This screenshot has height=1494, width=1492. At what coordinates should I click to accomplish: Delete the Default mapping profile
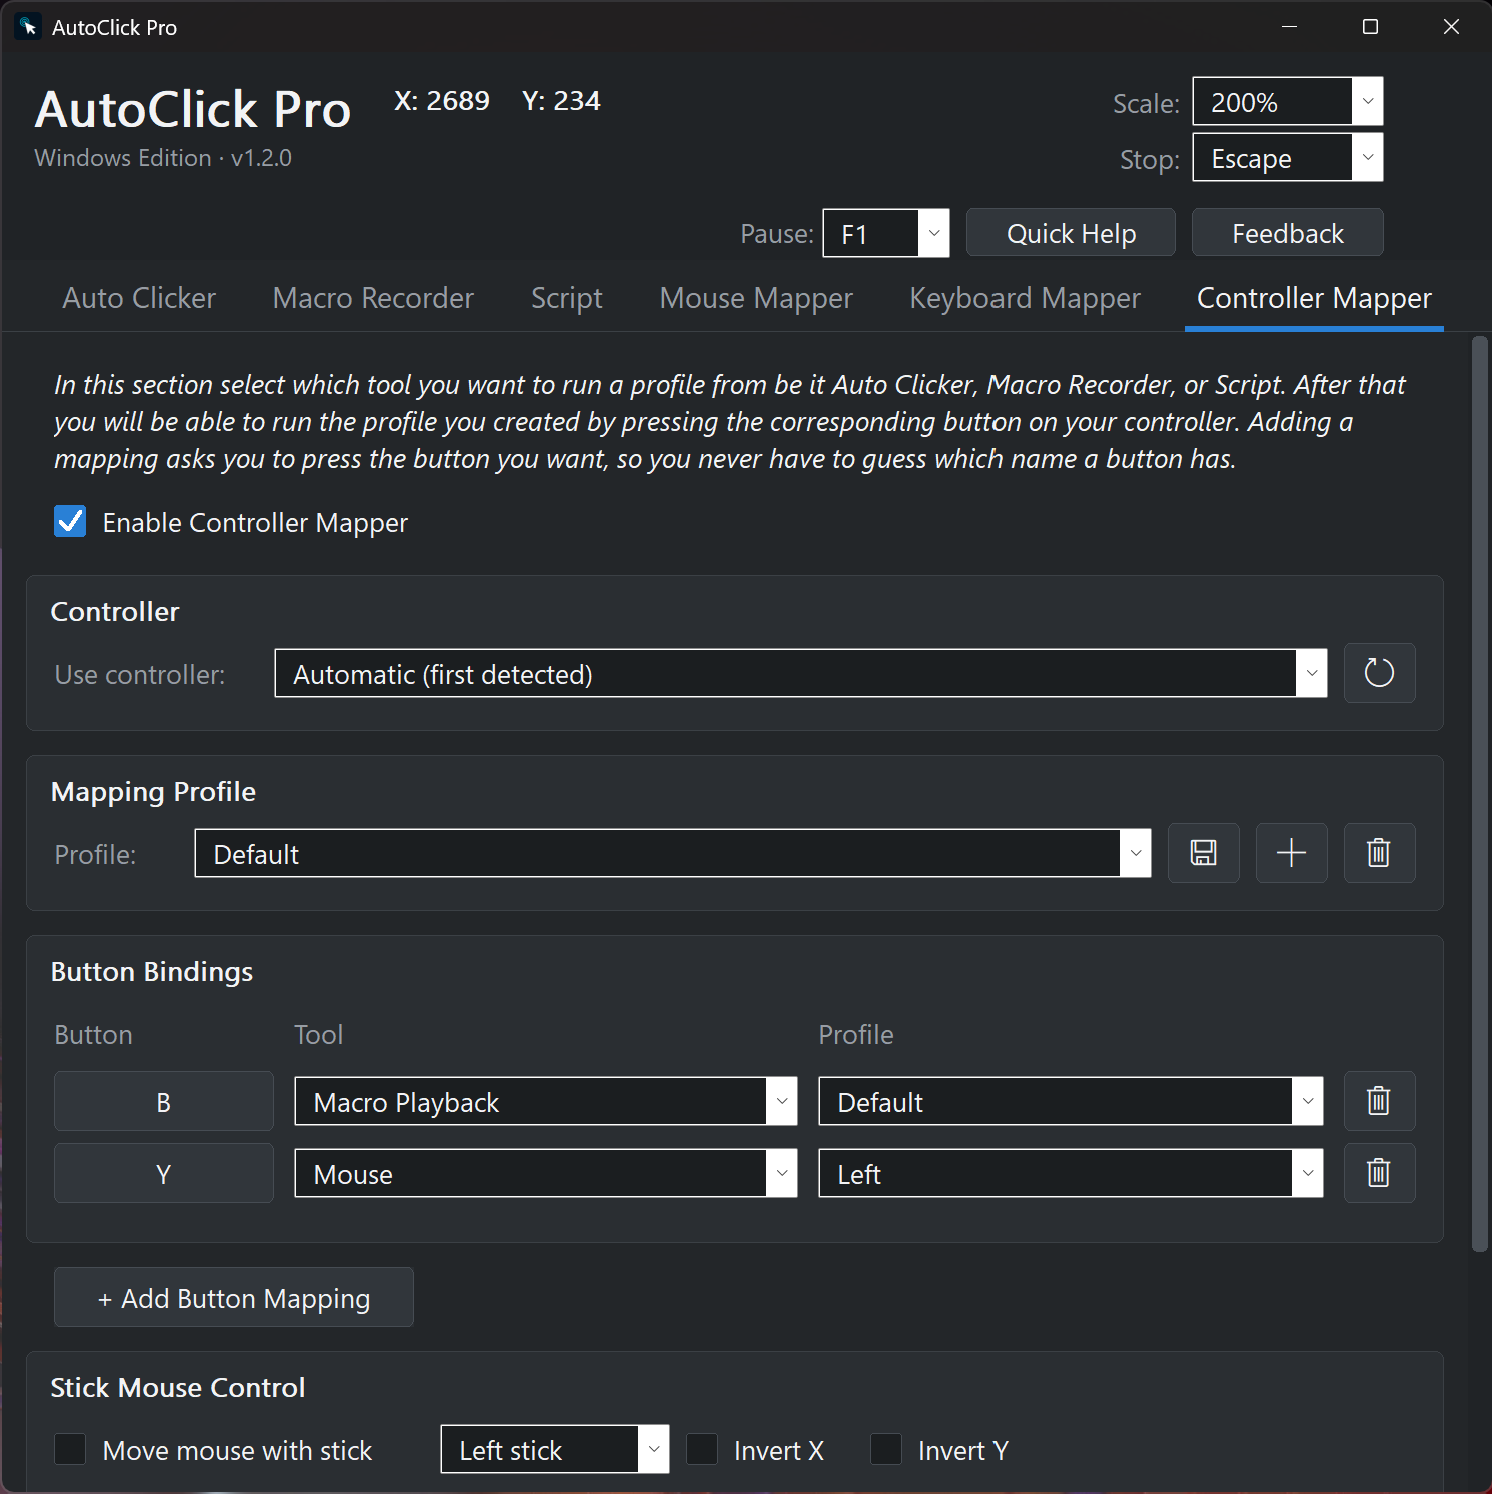pos(1379,853)
